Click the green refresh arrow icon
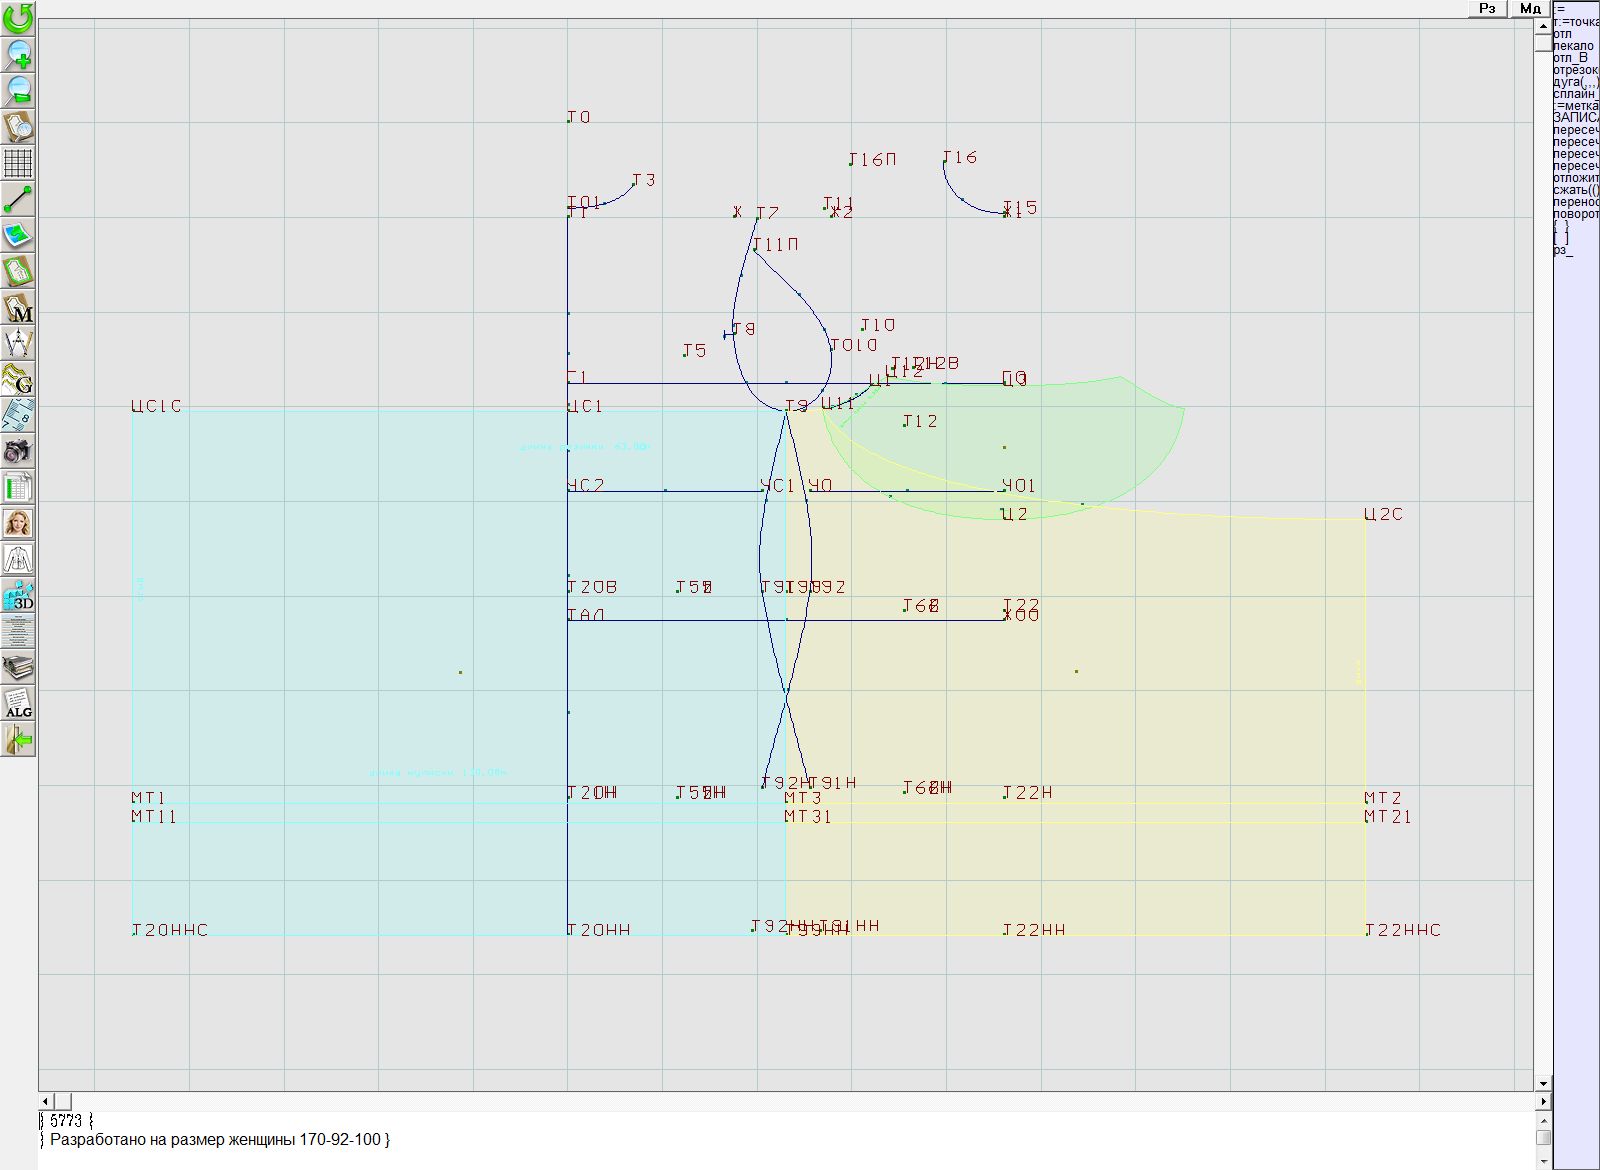This screenshot has width=1600, height=1170. pos(18,18)
